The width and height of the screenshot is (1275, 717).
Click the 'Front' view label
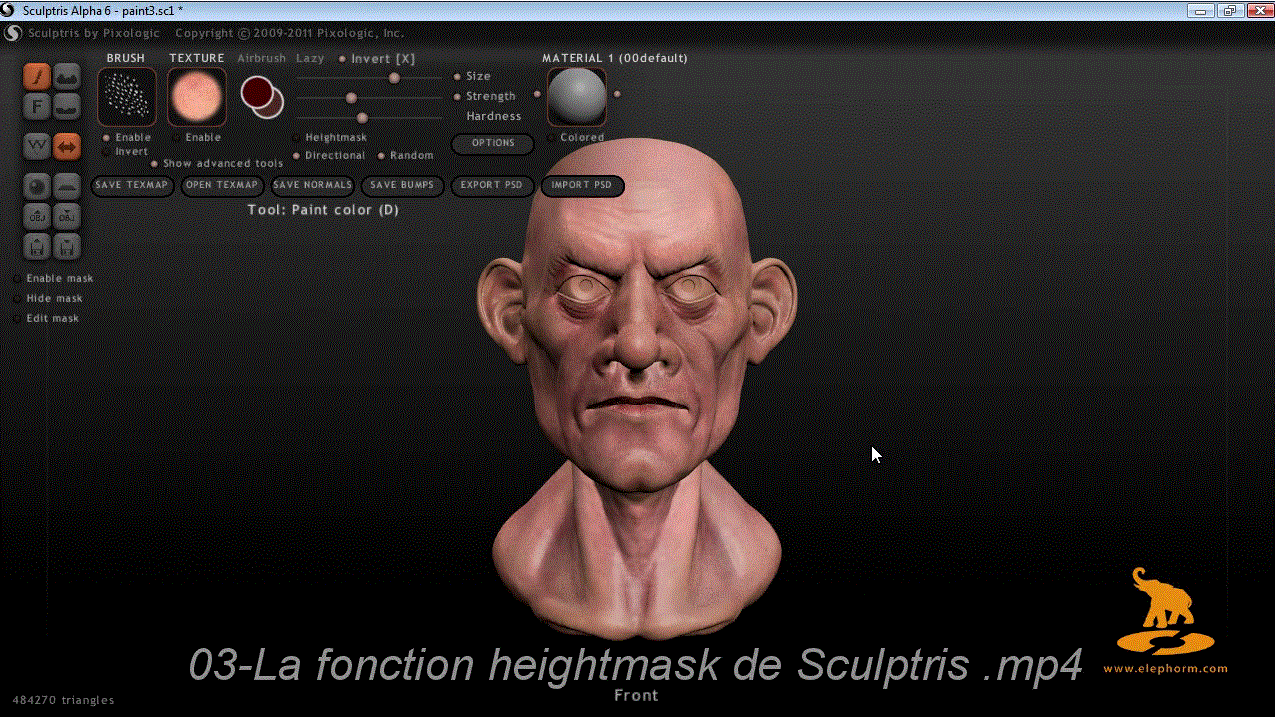pyautogui.click(x=636, y=695)
